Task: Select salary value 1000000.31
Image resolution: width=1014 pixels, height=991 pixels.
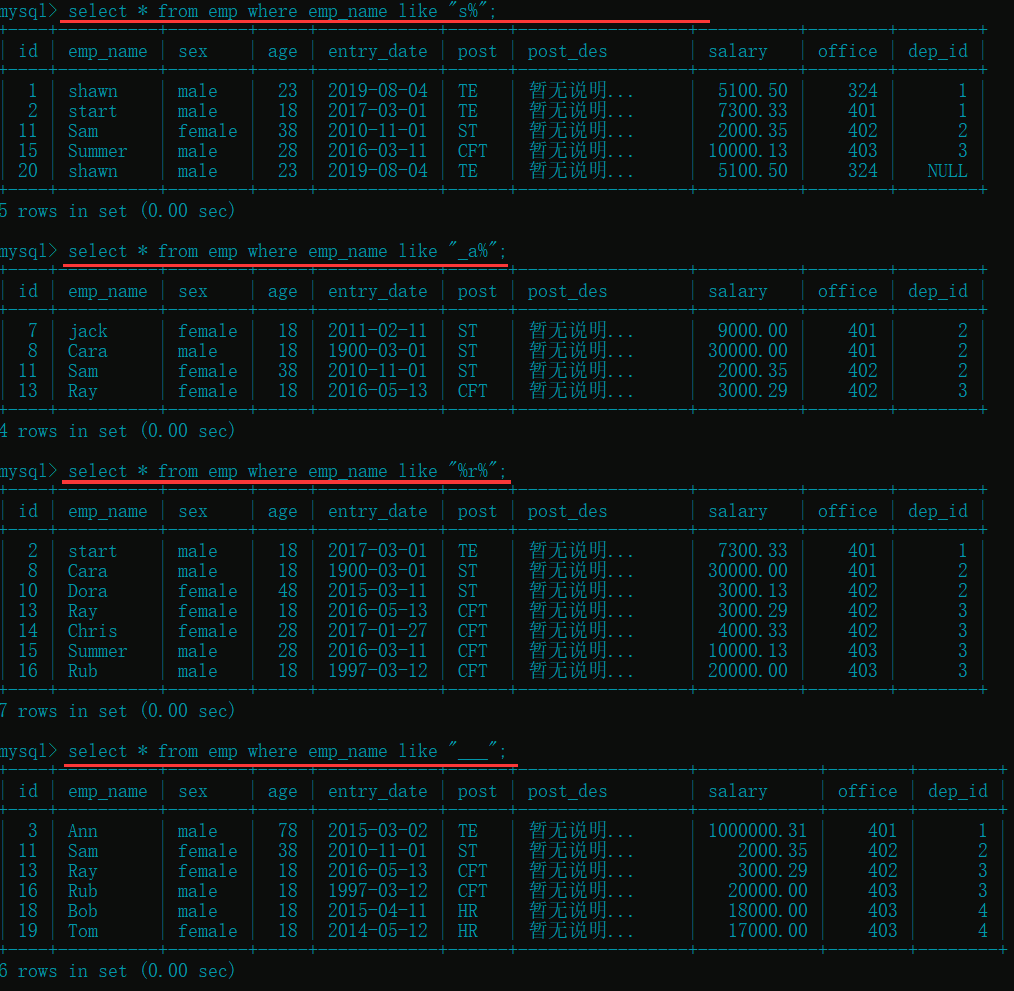Action: pyautogui.click(x=757, y=831)
